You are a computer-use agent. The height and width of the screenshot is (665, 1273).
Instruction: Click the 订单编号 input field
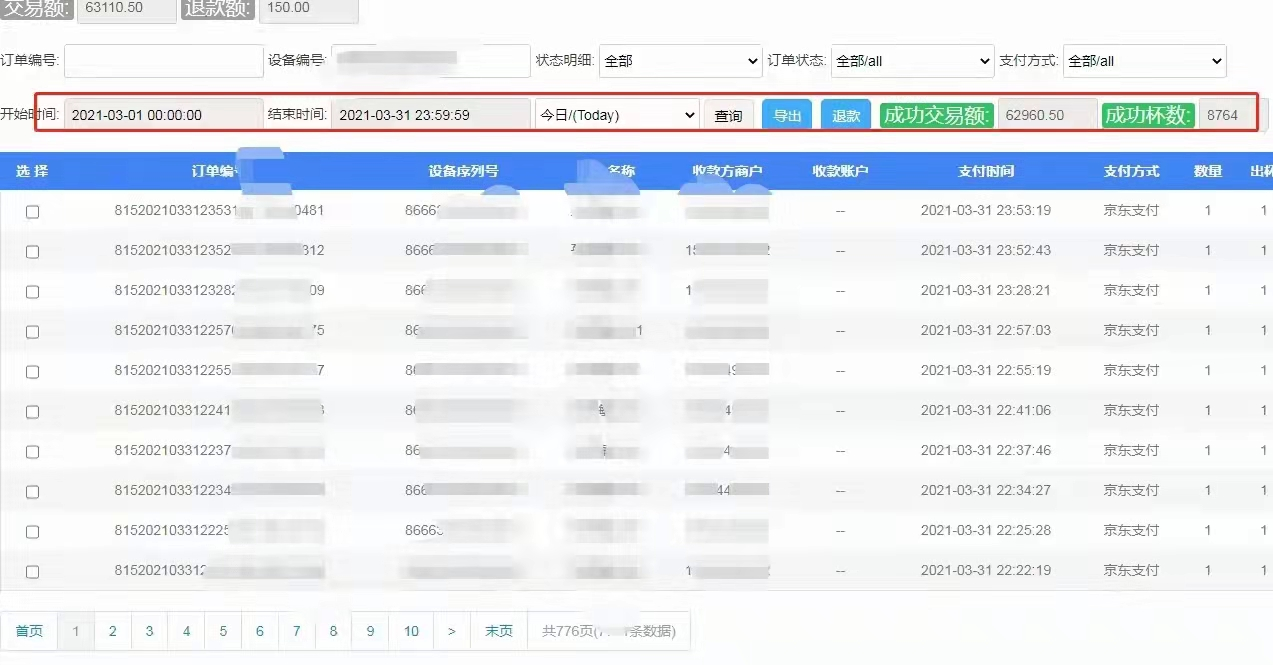click(163, 61)
